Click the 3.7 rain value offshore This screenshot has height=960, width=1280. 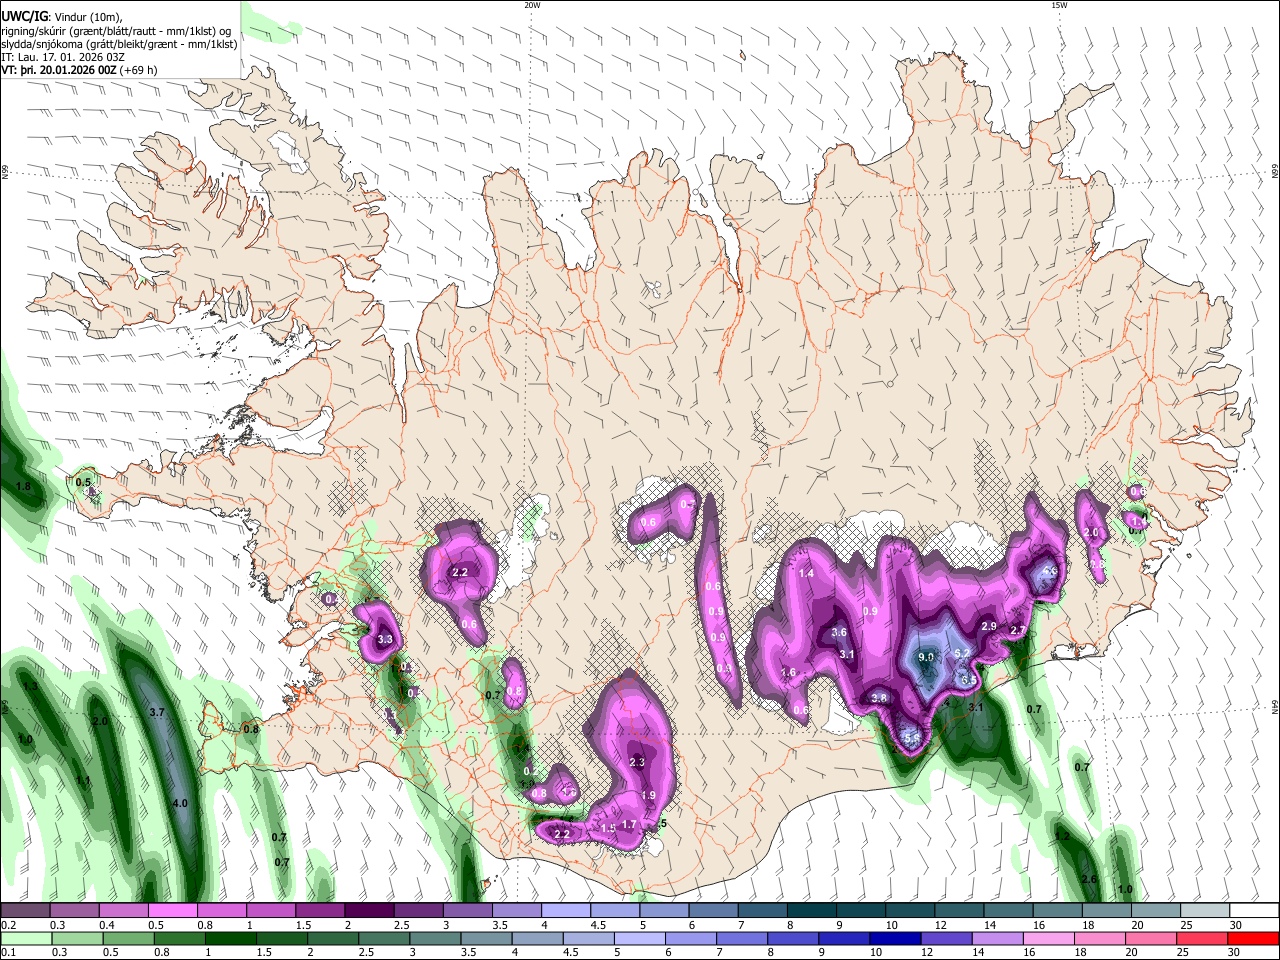tap(157, 712)
